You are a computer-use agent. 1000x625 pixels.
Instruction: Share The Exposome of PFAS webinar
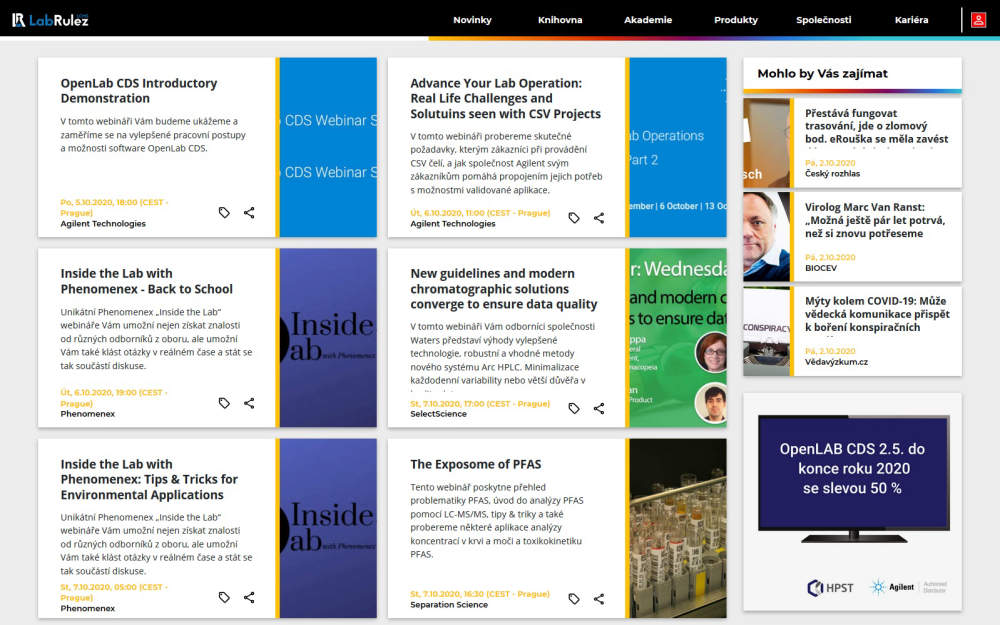tap(599, 599)
